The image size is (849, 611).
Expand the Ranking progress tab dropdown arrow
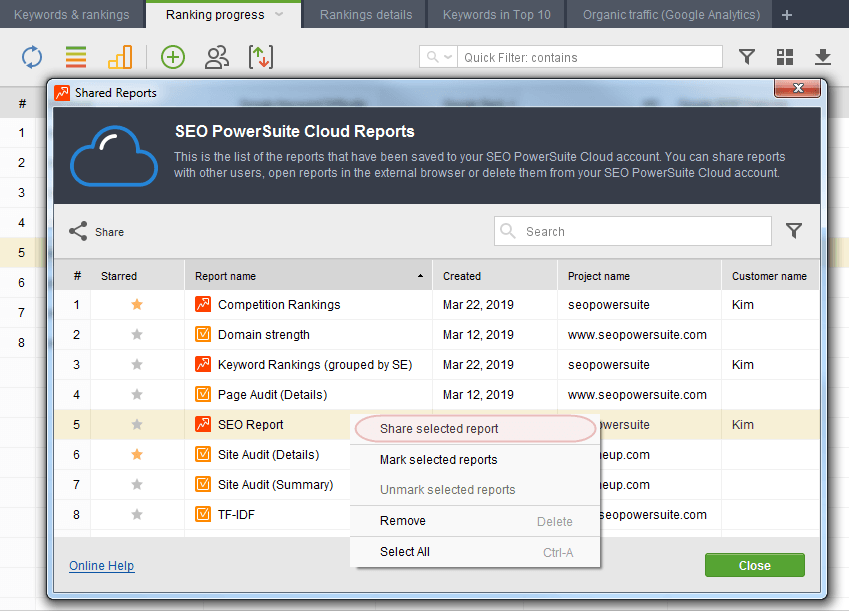pyautogui.click(x=279, y=15)
